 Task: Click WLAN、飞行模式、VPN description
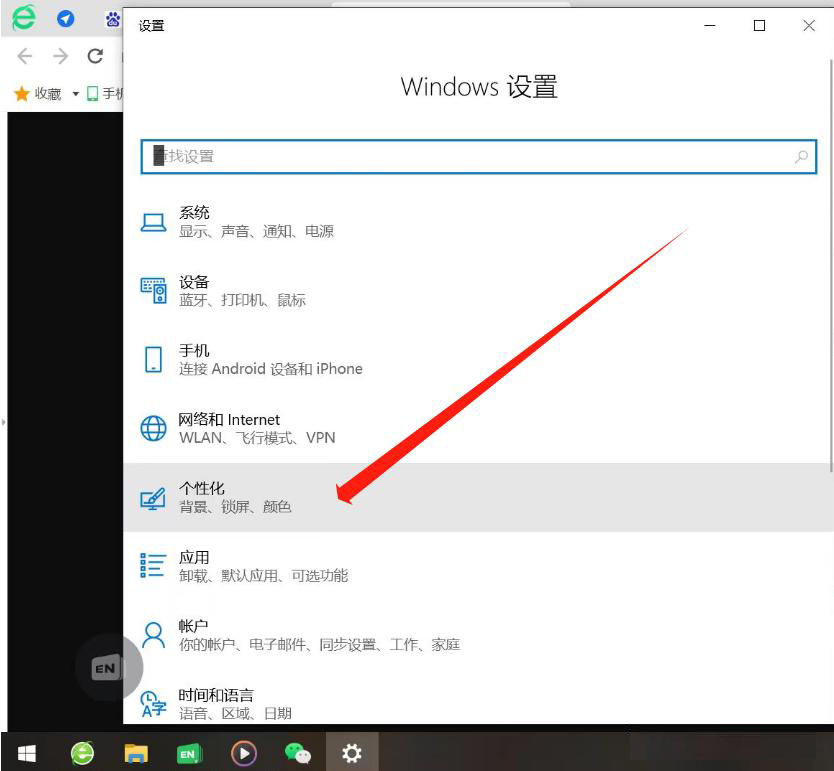click(257, 438)
